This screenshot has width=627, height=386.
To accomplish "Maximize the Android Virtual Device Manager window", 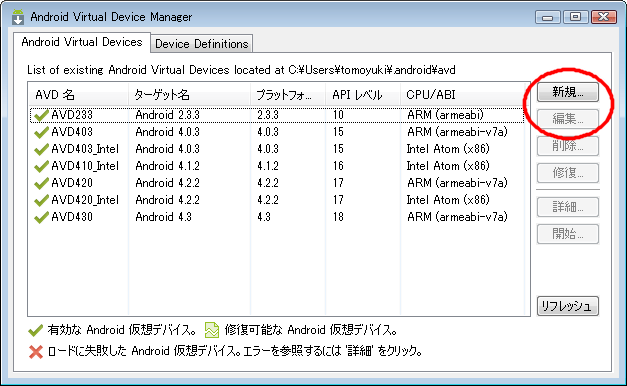I will point(575,17).
